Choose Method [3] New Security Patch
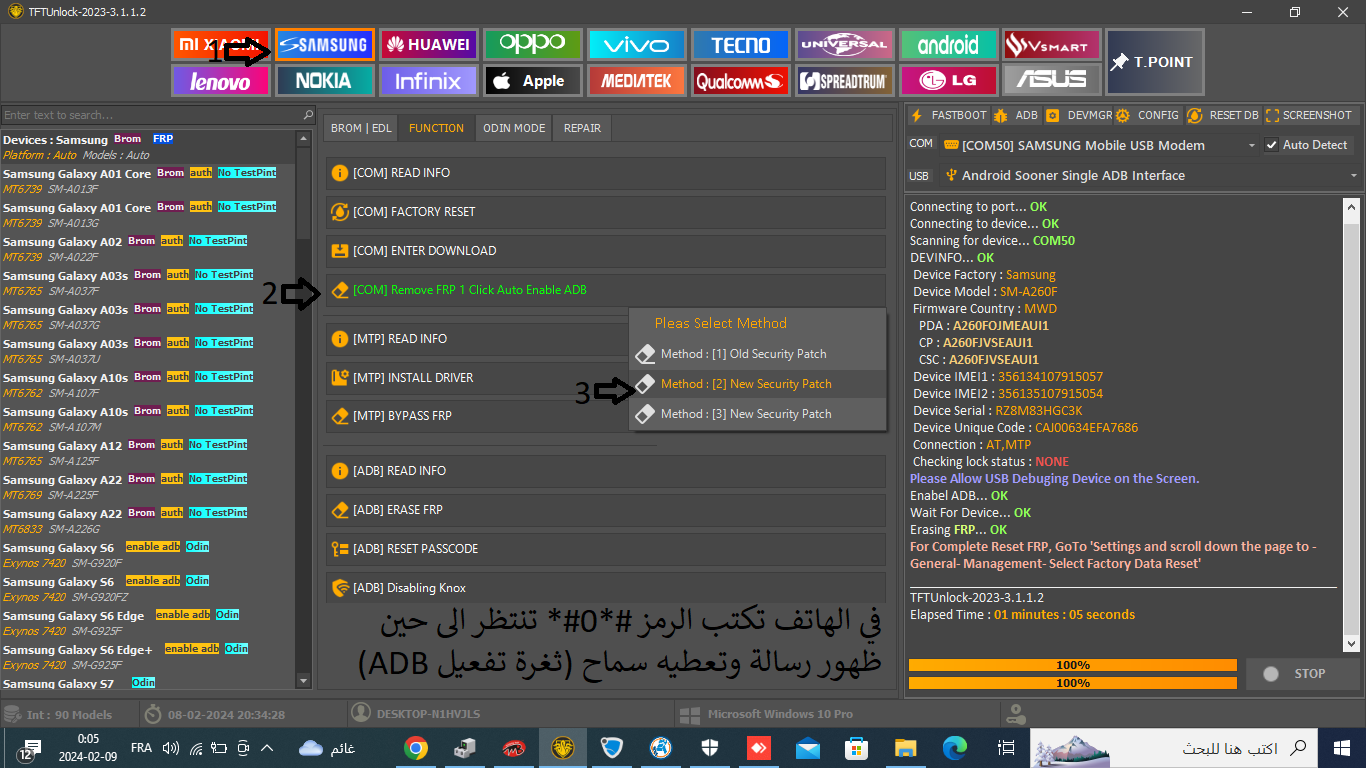Viewport: 1366px width, 768px height. coord(757,414)
